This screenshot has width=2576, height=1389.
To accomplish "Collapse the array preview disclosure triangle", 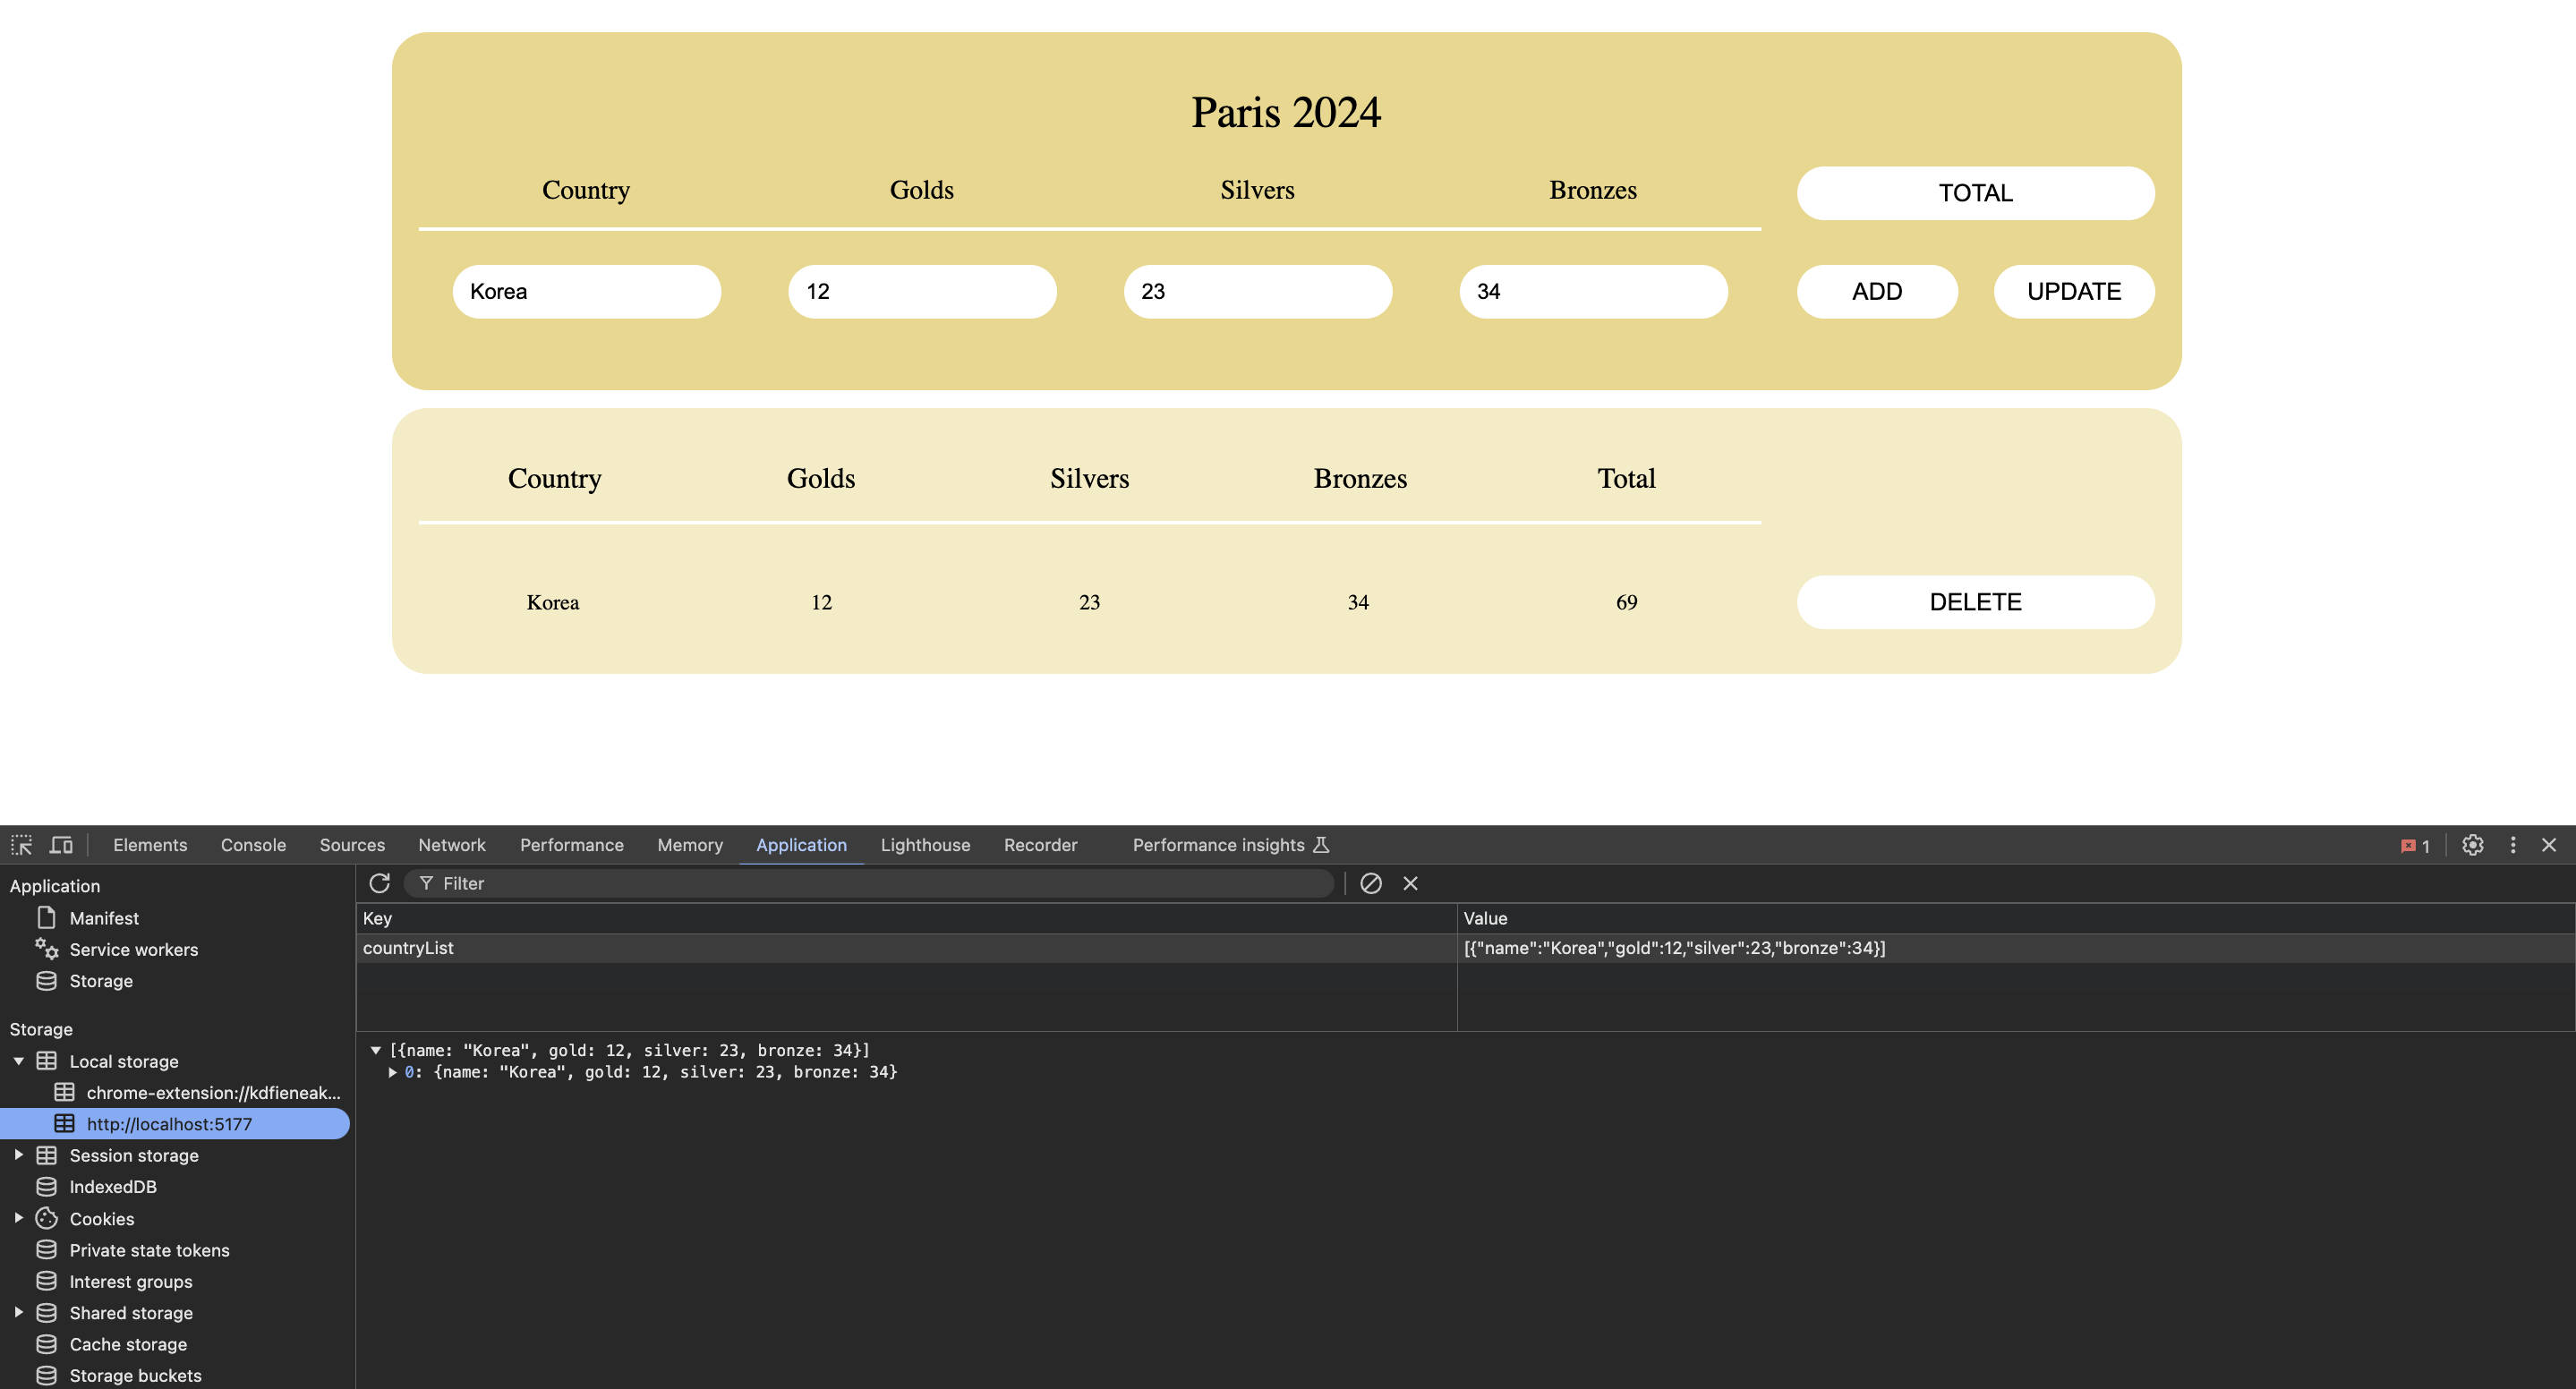I will (376, 1050).
